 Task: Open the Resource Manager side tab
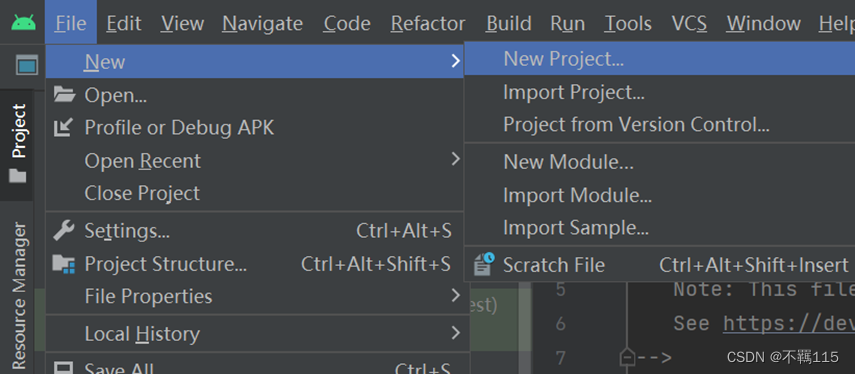pos(19,294)
